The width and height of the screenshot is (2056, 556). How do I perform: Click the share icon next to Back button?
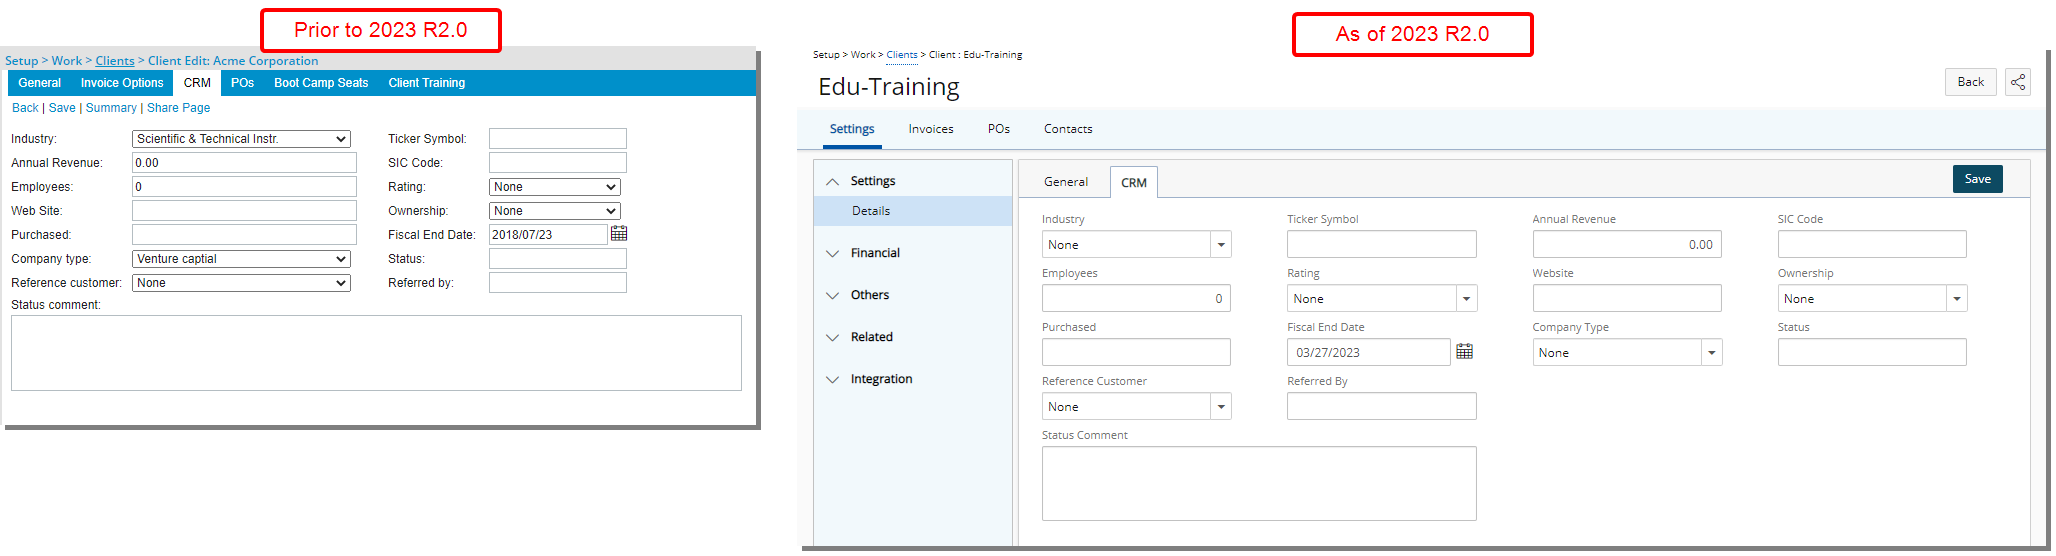pyautogui.click(x=2018, y=82)
